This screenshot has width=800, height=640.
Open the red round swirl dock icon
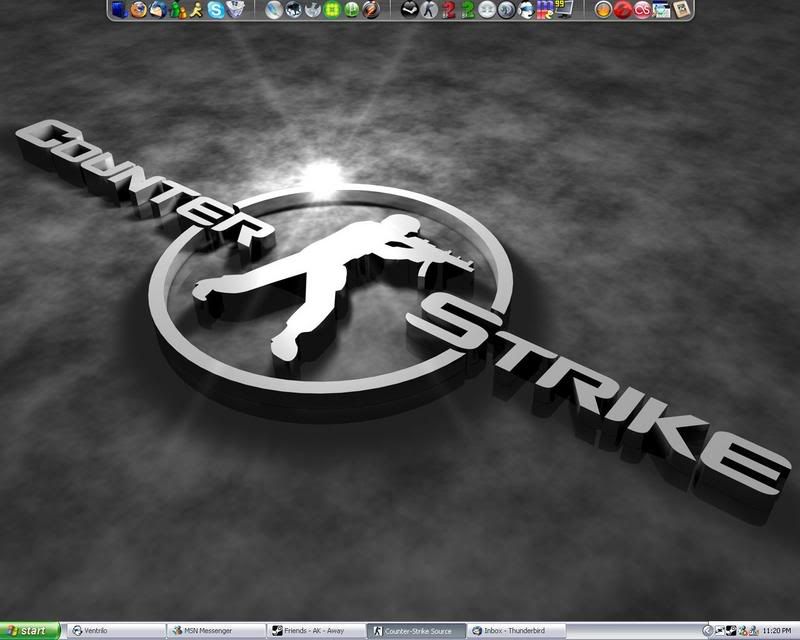point(622,10)
